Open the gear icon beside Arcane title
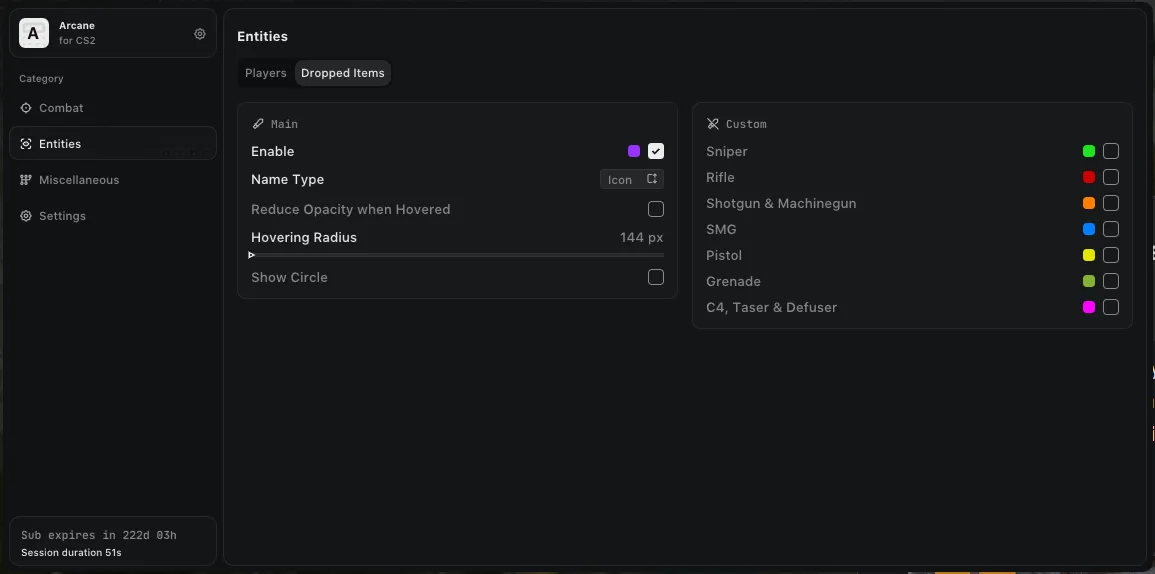This screenshot has width=1155, height=574. click(200, 34)
